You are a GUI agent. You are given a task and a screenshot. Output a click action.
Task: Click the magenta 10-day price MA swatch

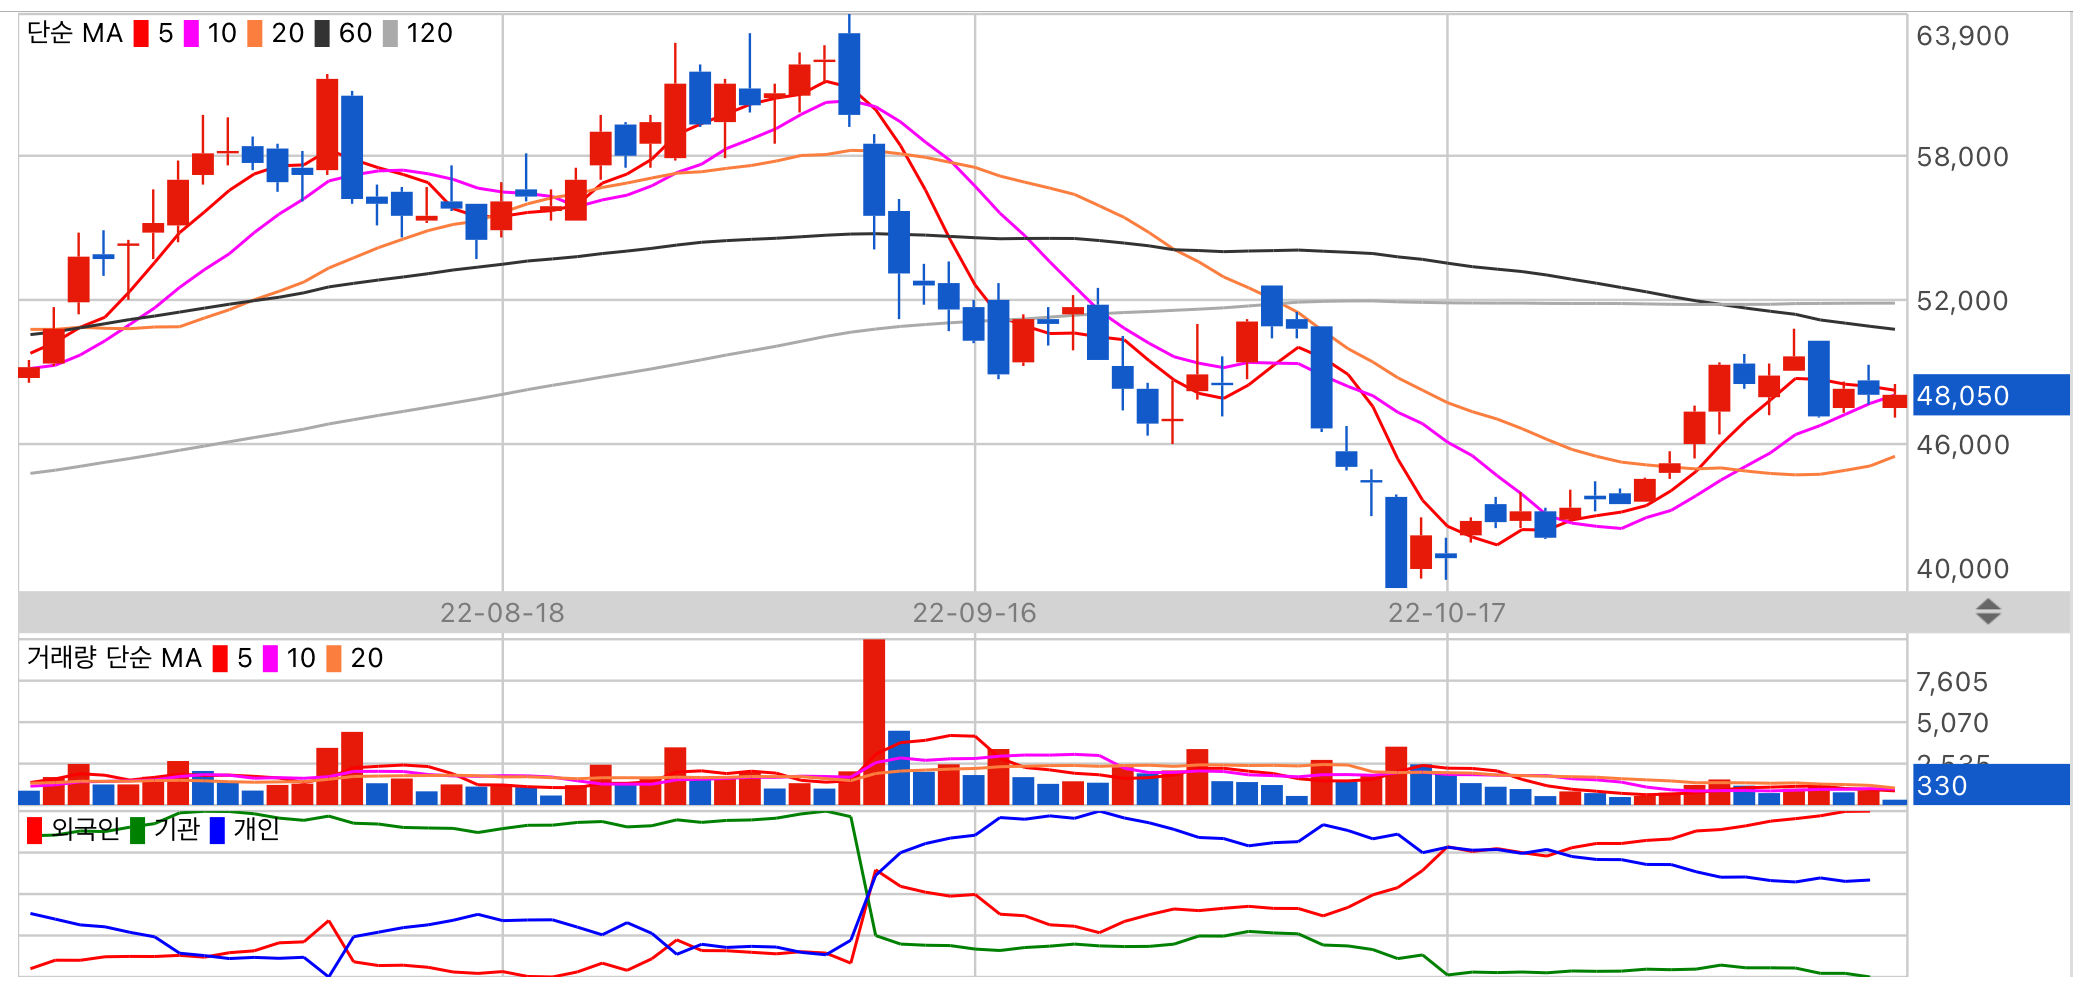191,34
